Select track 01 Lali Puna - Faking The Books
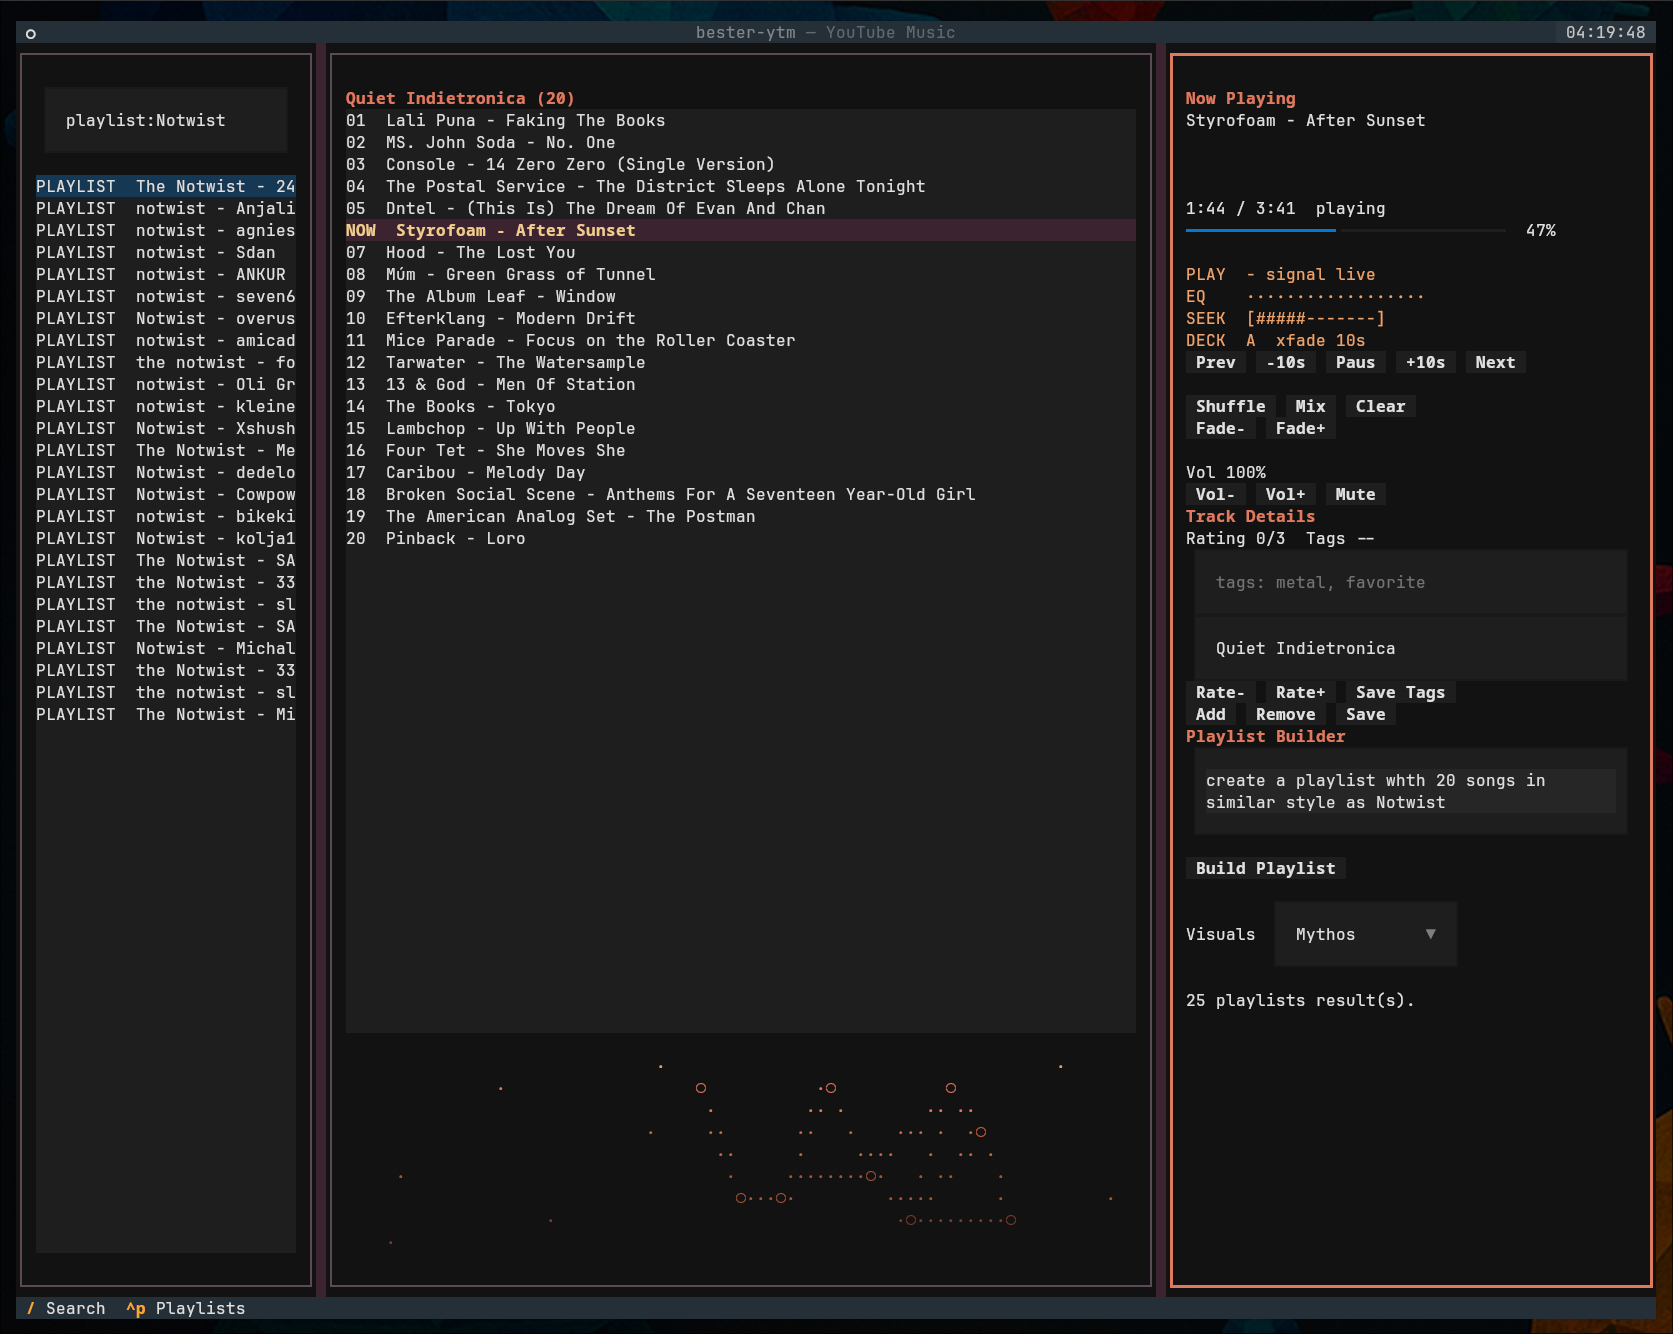 pos(741,120)
